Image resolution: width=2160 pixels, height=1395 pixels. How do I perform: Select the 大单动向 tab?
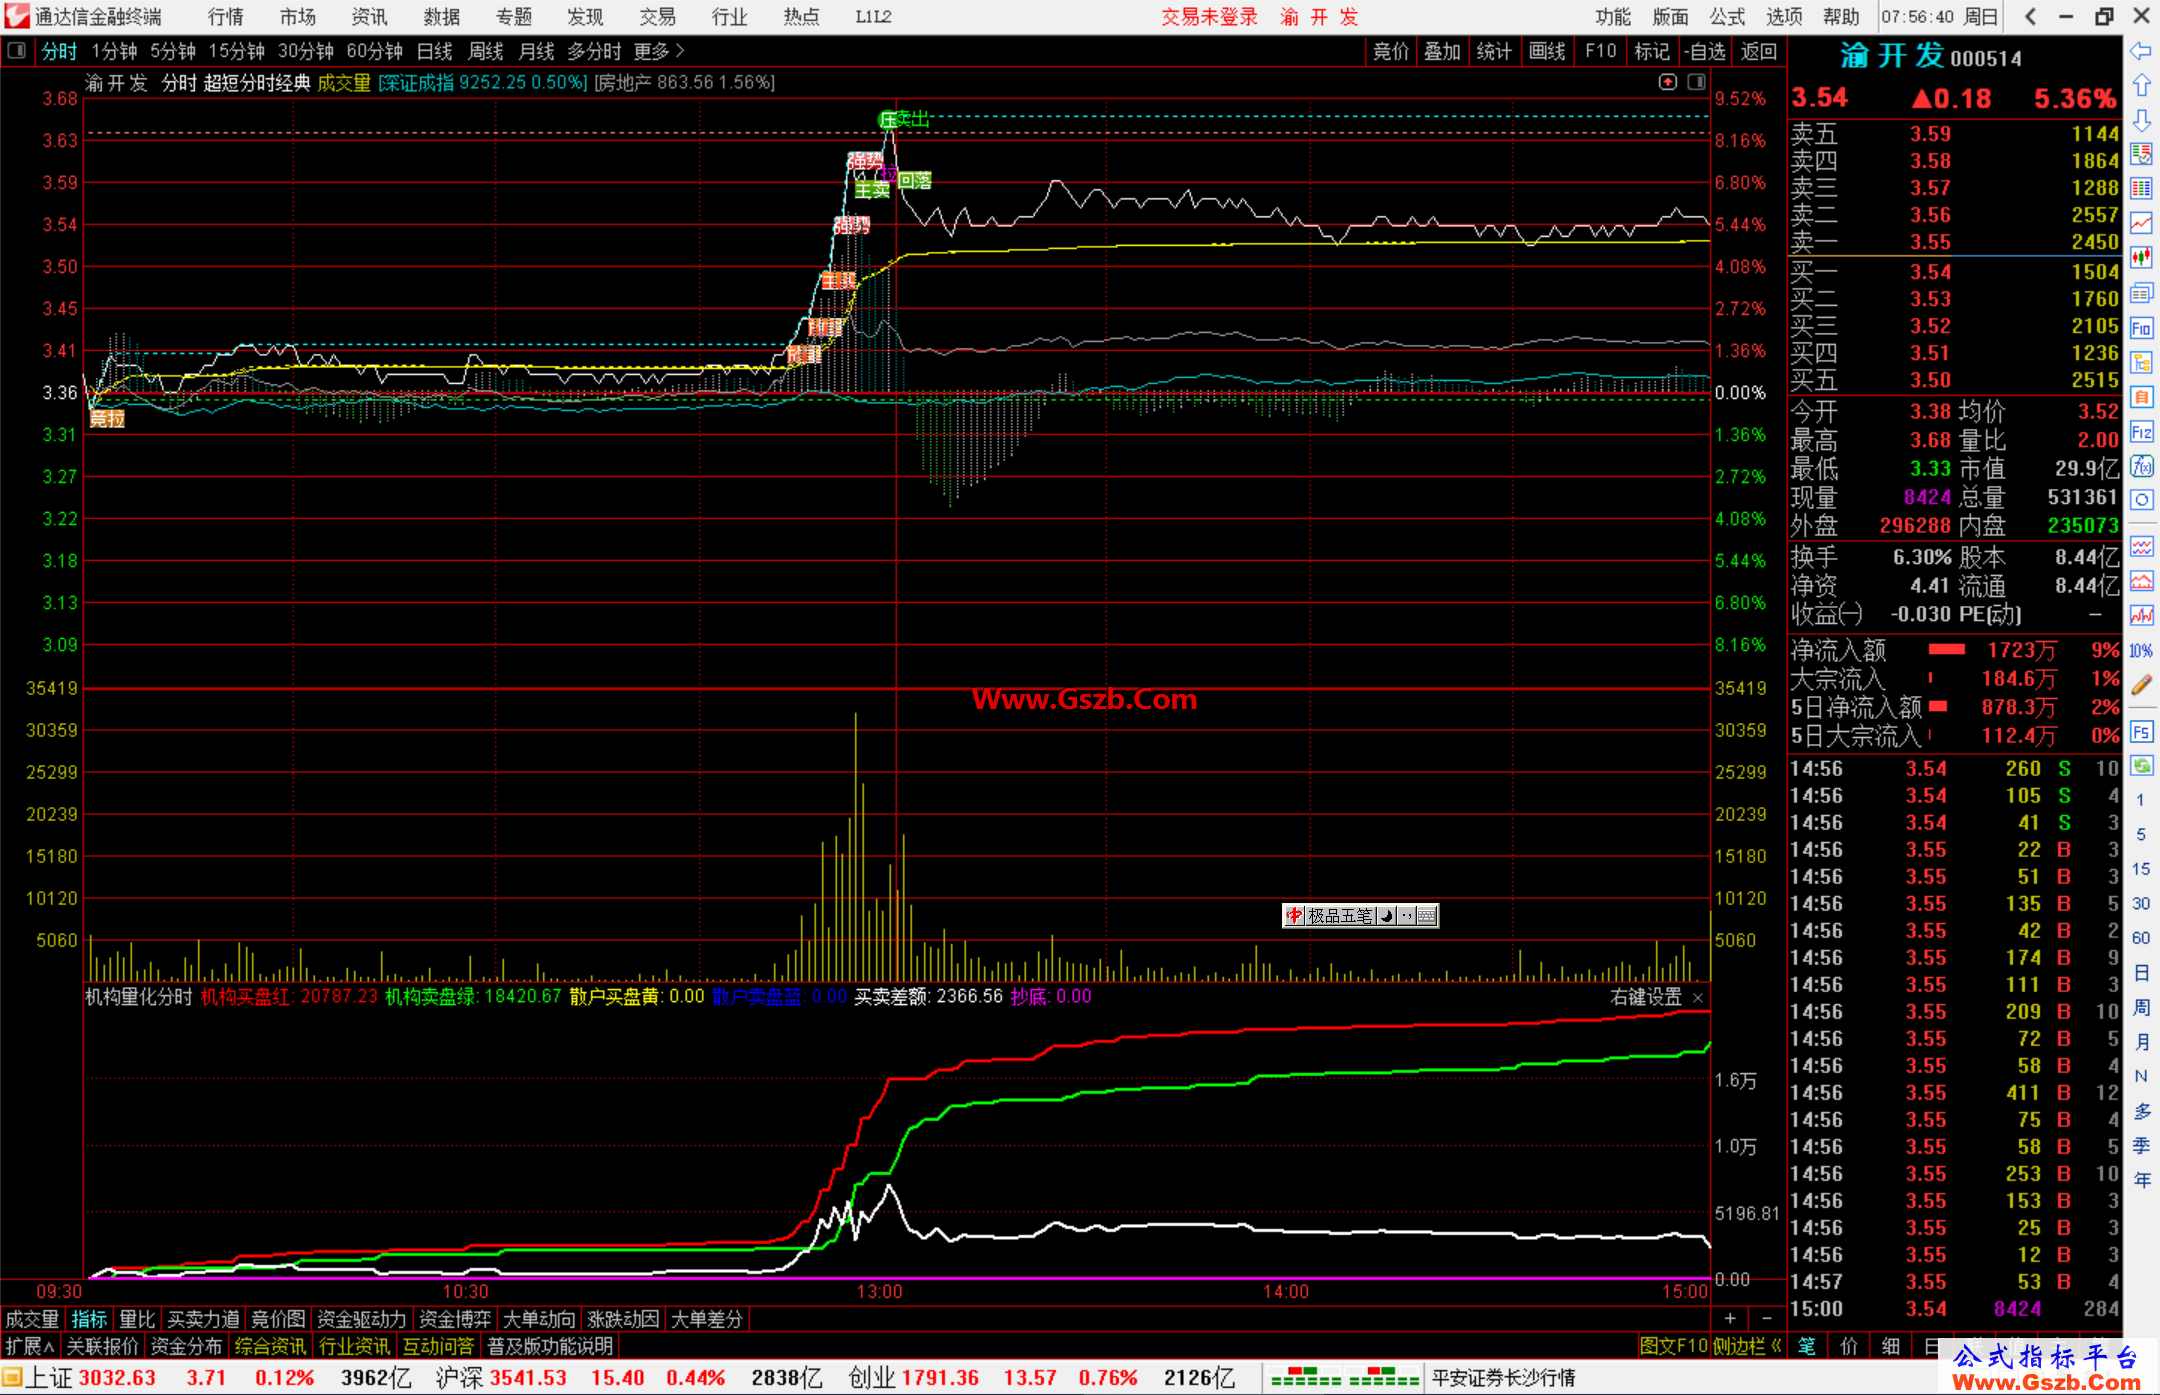pos(539,1320)
